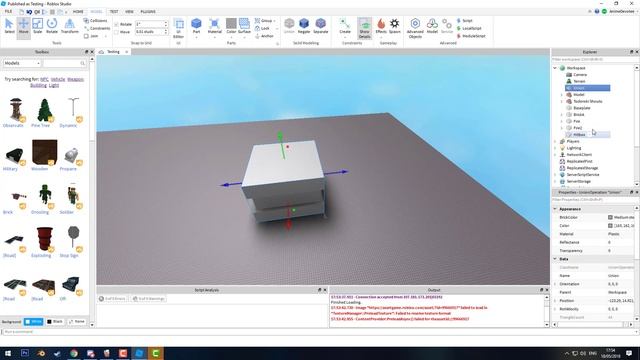This screenshot has width=640, height=360.
Task: Open the UI Editor
Action: [x=178, y=28]
